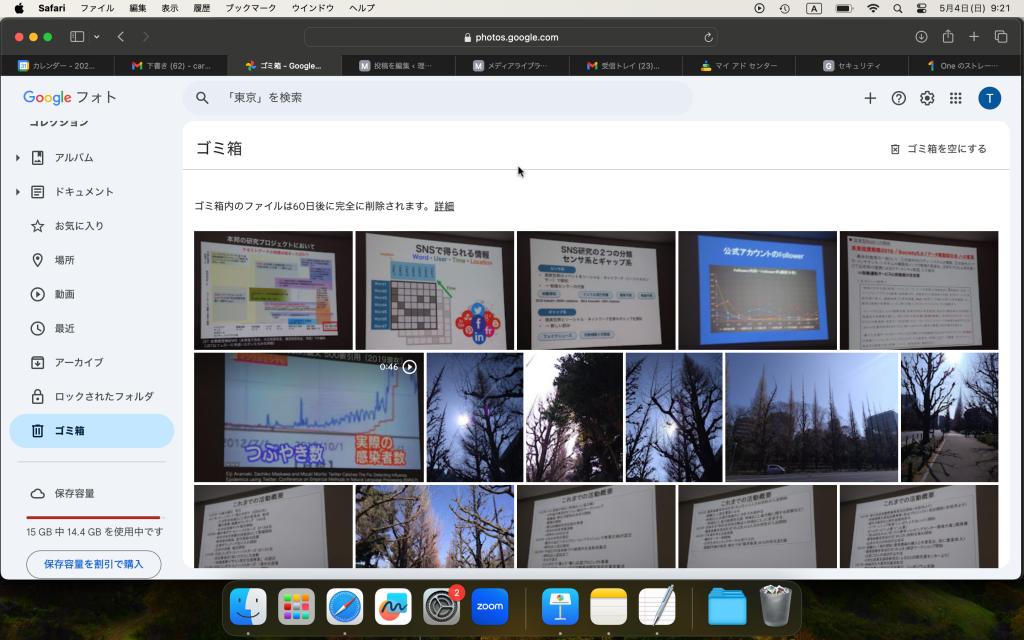The height and width of the screenshot is (640, 1024).
Task: Open お気に入り favorites in the sidebar
Action: (x=91, y=226)
